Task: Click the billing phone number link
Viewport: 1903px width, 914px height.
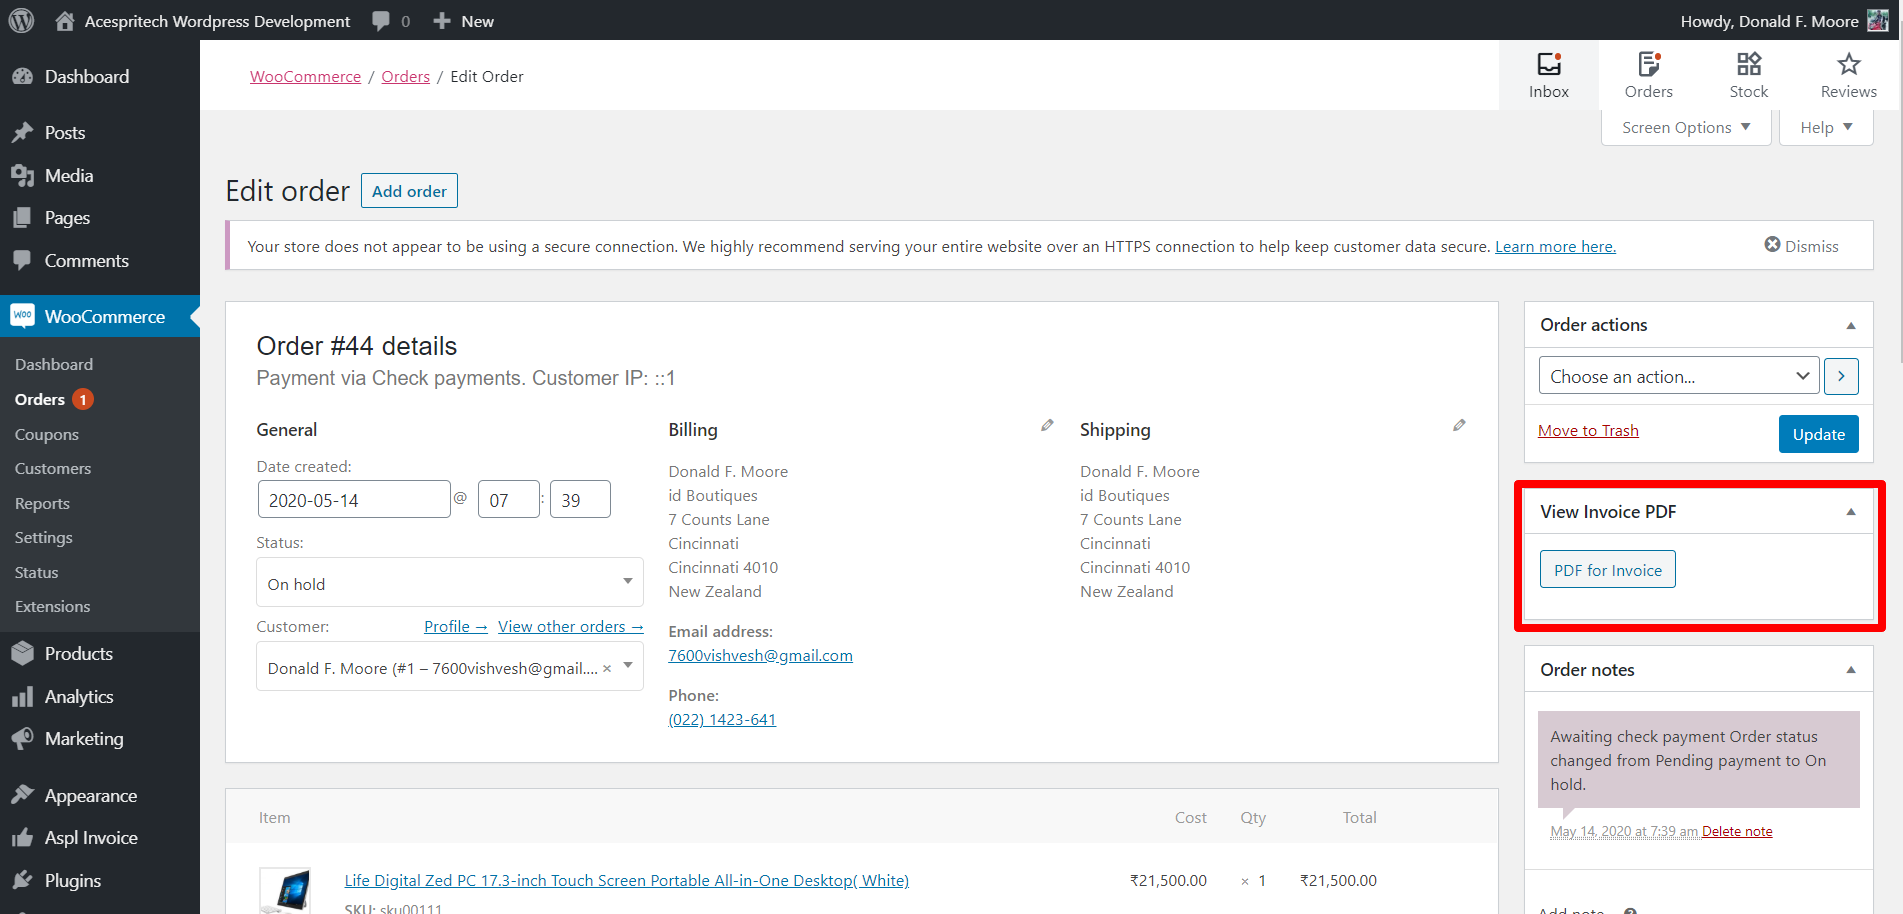Action: 722,719
